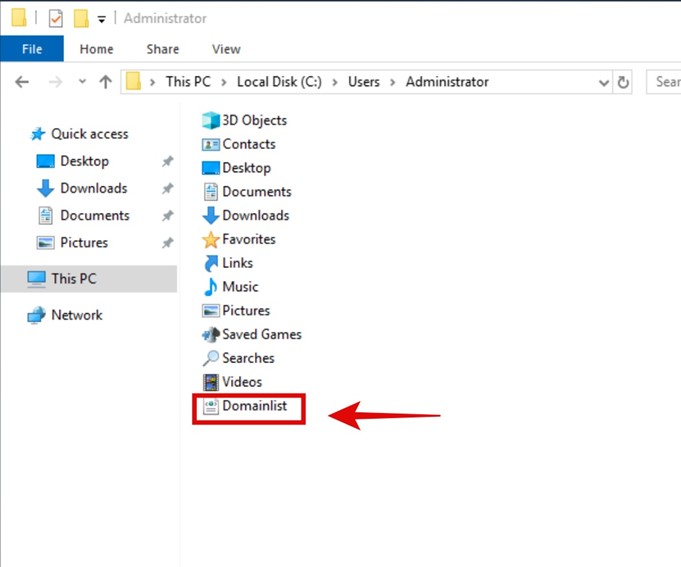Image resolution: width=681 pixels, height=567 pixels.
Task: Click the Forward navigation arrow
Action: point(55,82)
